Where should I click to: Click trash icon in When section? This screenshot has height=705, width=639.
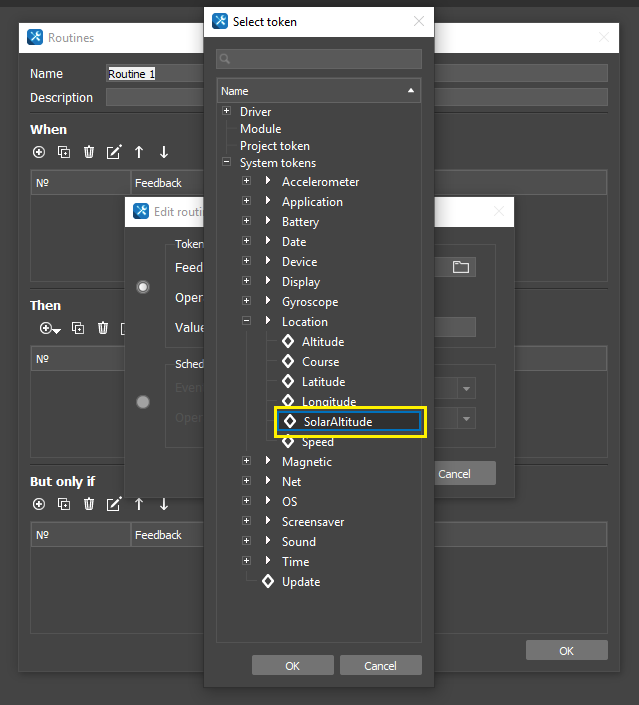coord(89,152)
